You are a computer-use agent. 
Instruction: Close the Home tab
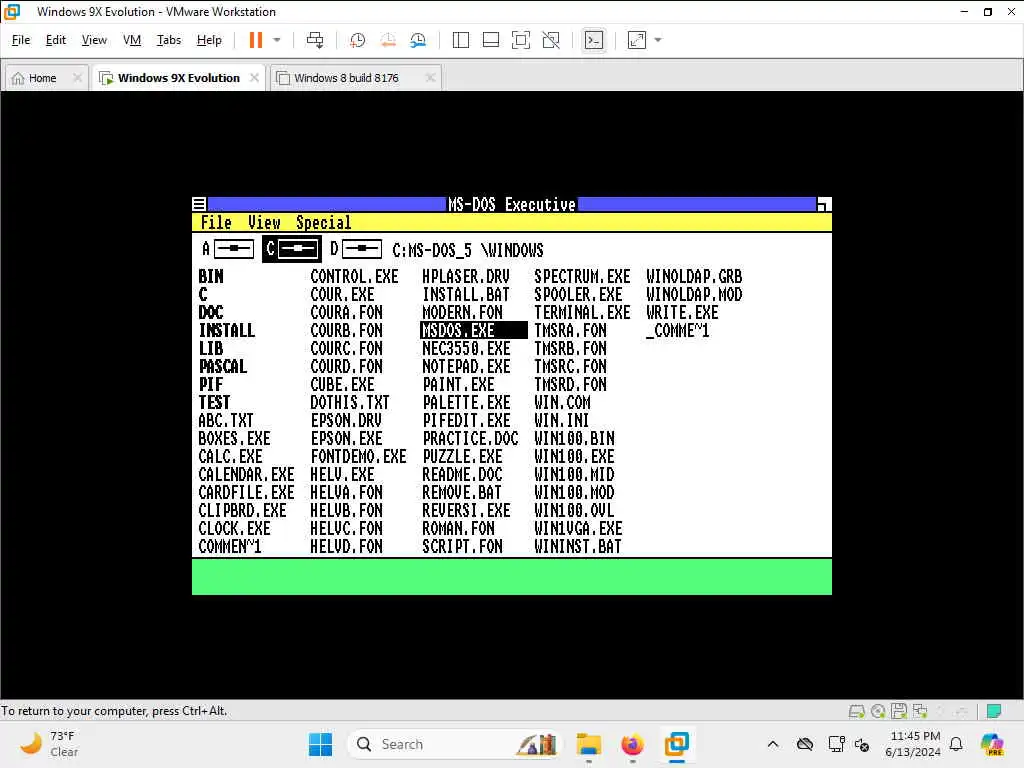click(x=77, y=78)
